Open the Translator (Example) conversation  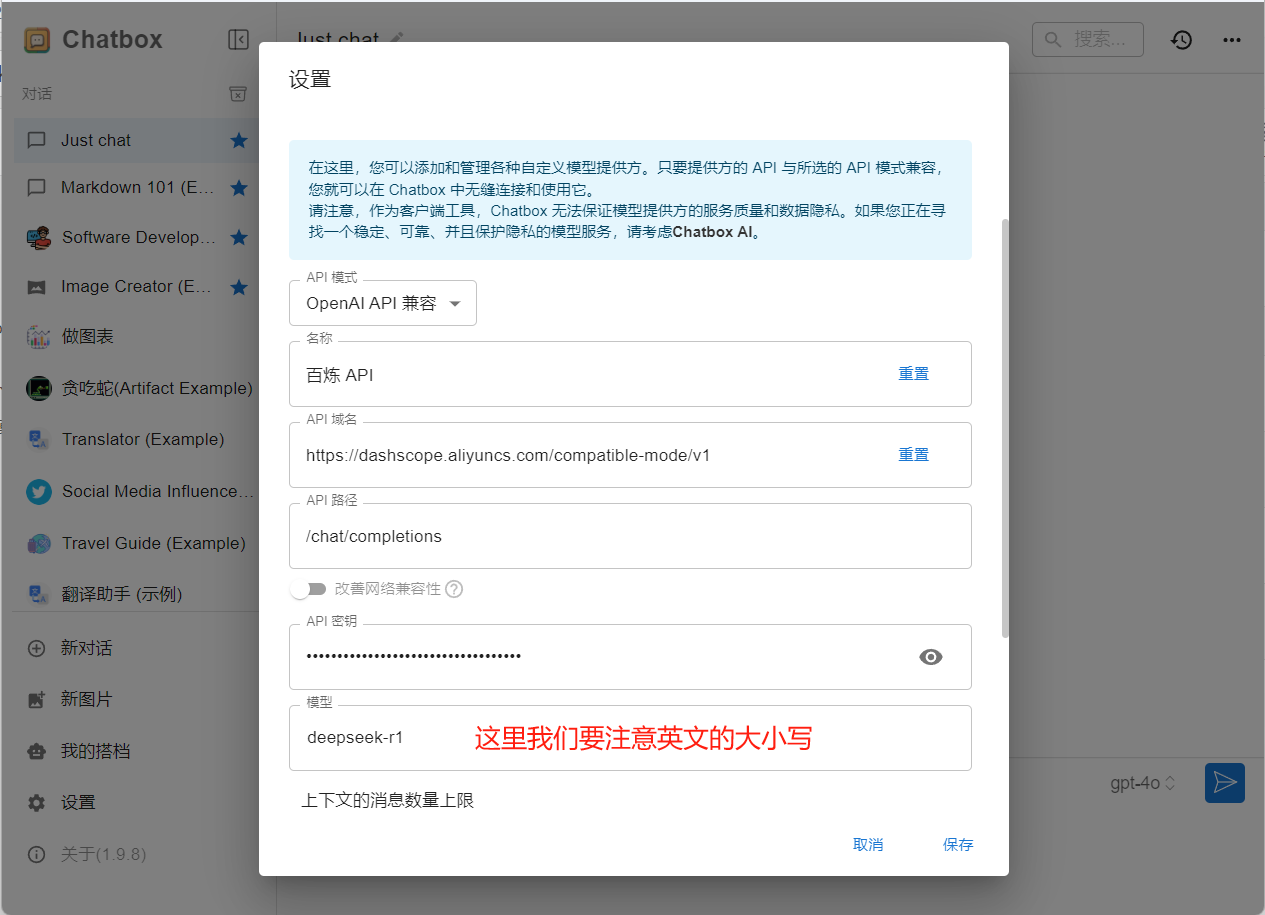[x=137, y=439]
